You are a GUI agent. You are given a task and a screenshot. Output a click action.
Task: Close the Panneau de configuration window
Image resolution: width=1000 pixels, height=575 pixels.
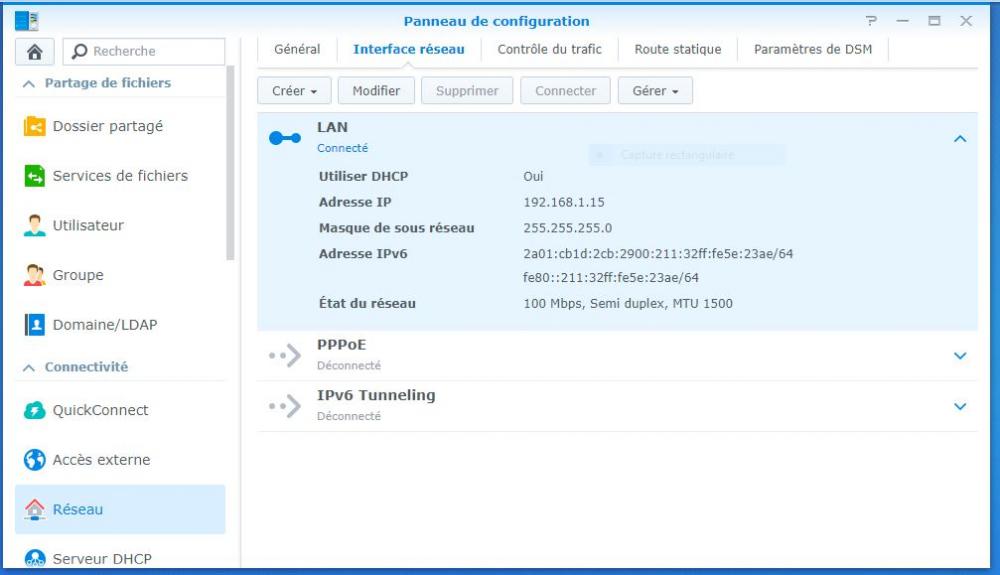(x=966, y=21)
